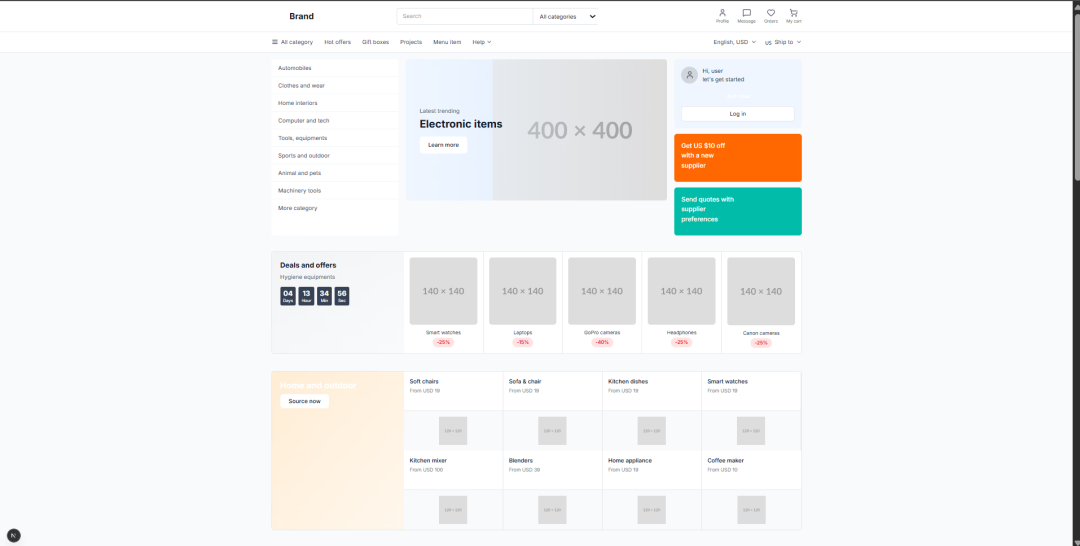Image resolution: width=1080 pixels, height=546 pixels.
Task: Click in the Search input field
Action: tap(465, 17)
